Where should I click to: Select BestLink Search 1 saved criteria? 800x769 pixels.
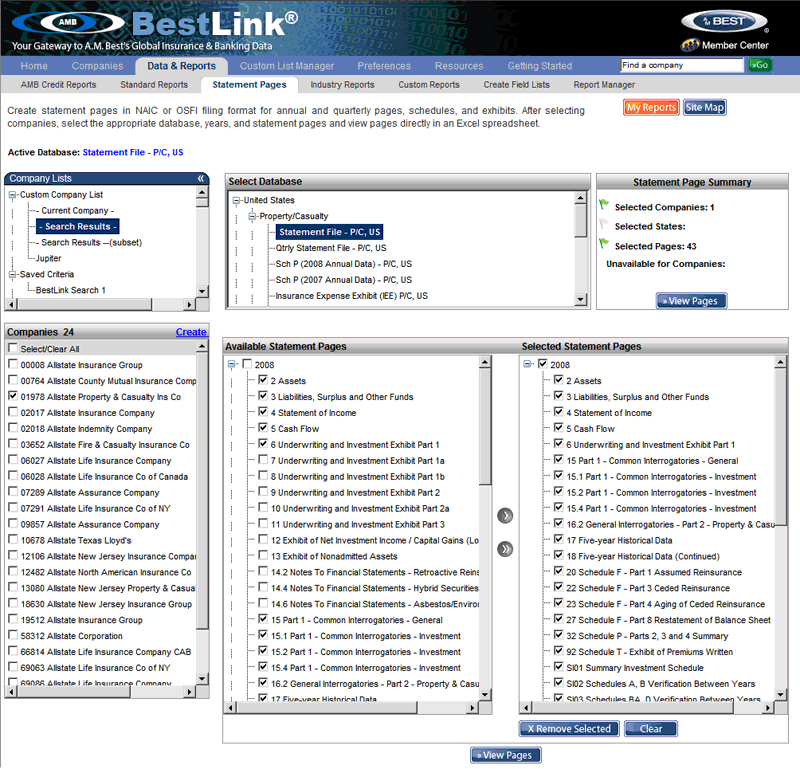70,290
